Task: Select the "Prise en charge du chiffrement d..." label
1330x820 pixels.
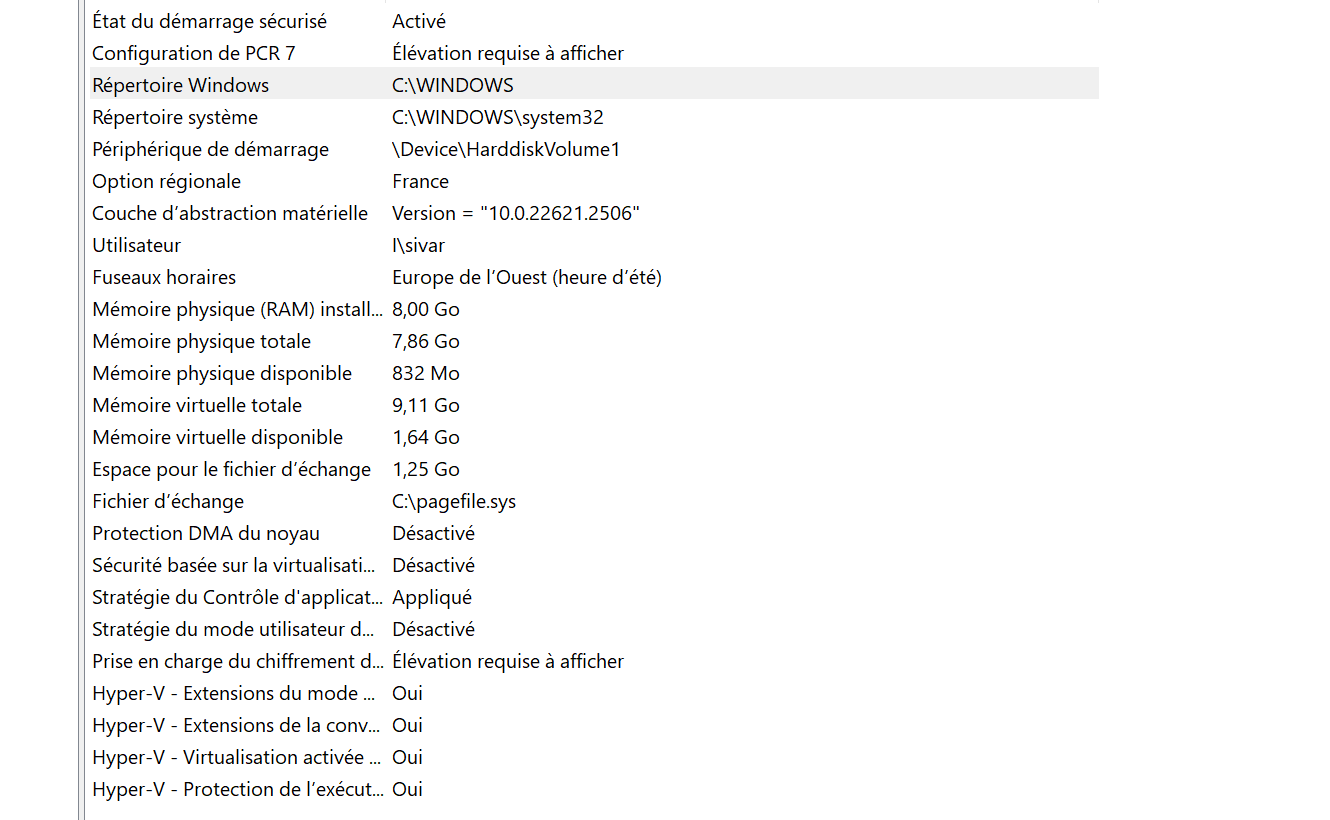Action: pyautogui.click(x=238, y=661)
